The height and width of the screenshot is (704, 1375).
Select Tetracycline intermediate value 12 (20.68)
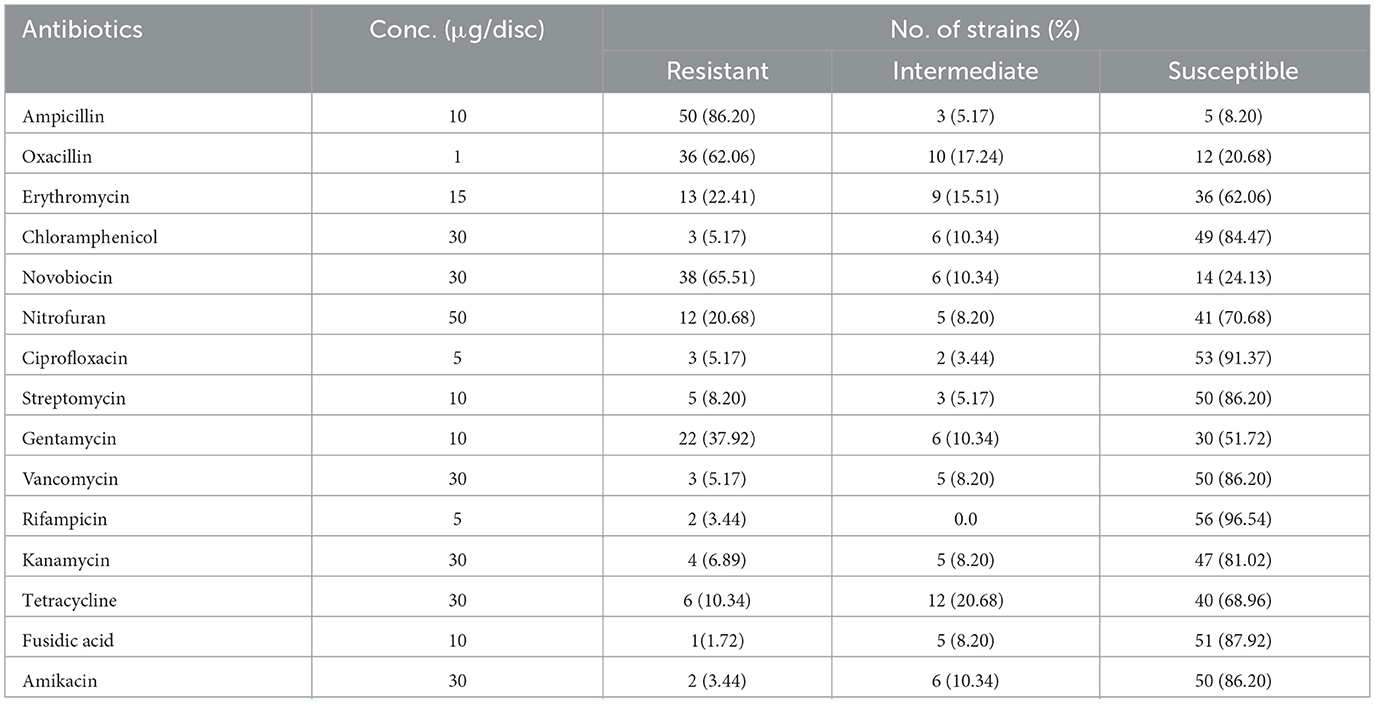(x=965, y=600)
